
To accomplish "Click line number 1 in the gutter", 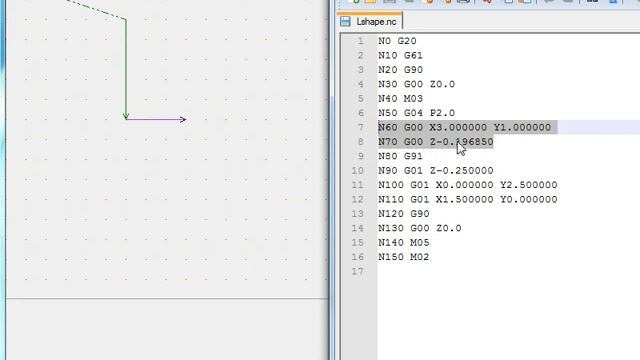I will pos(360,41).
